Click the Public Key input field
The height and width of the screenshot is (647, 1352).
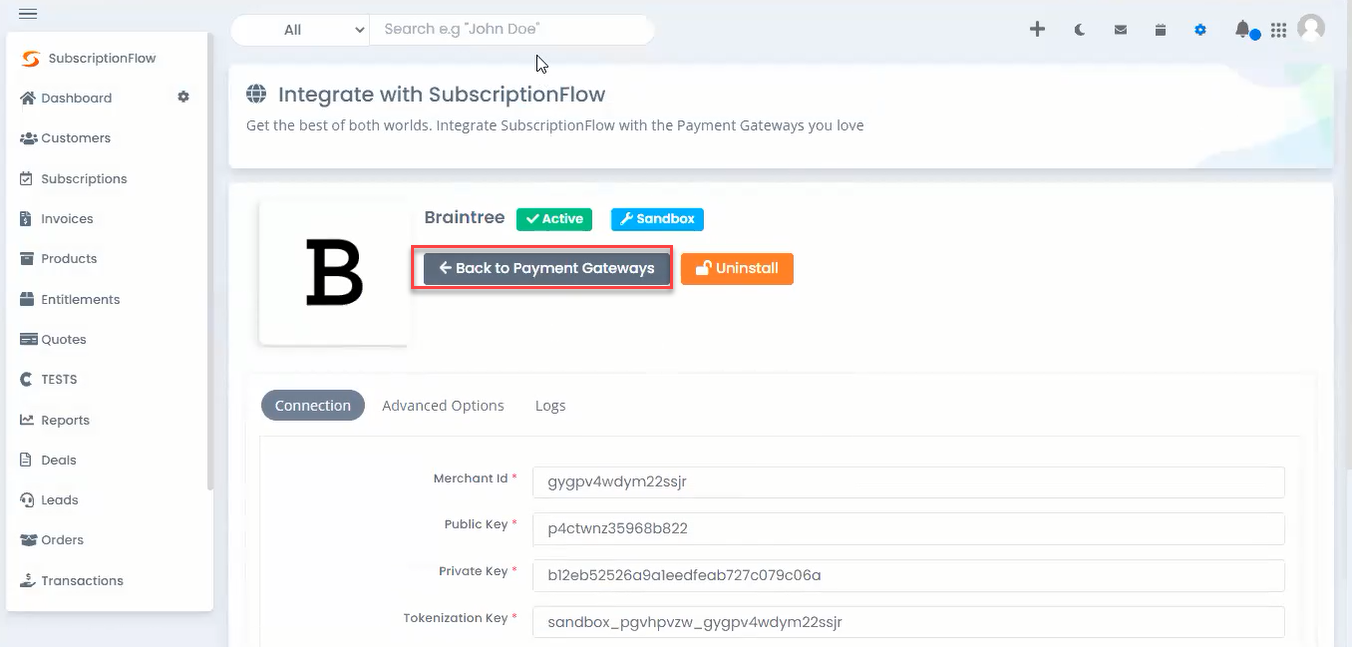coord(908,528)
